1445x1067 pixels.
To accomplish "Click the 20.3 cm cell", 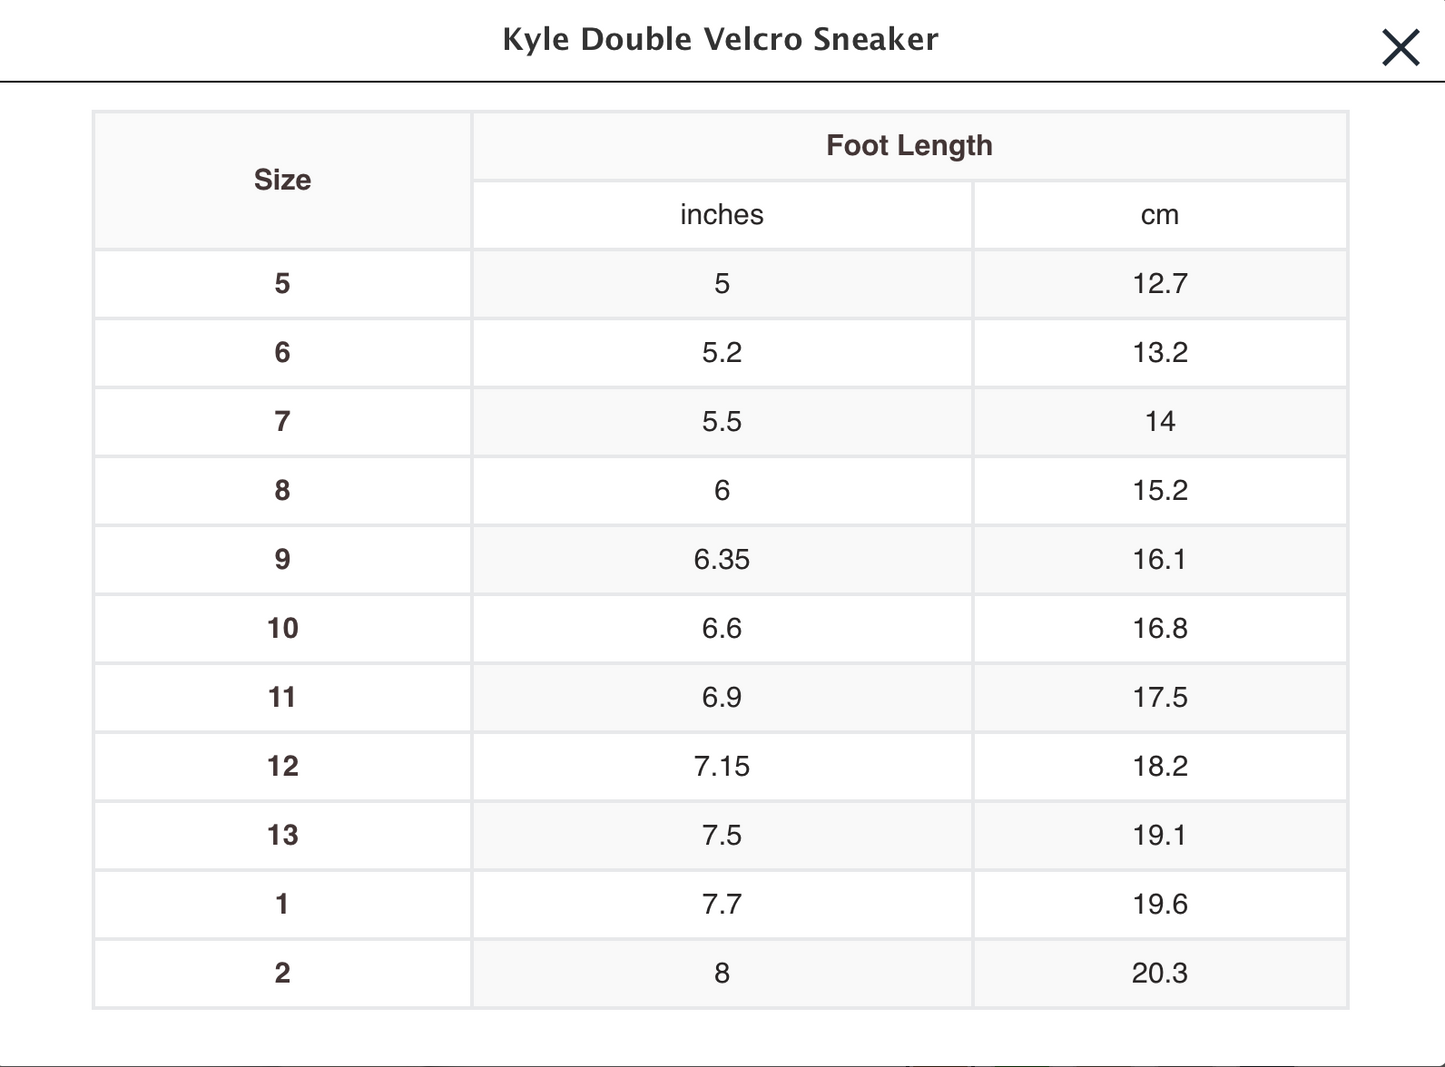I will [1159, 974].
